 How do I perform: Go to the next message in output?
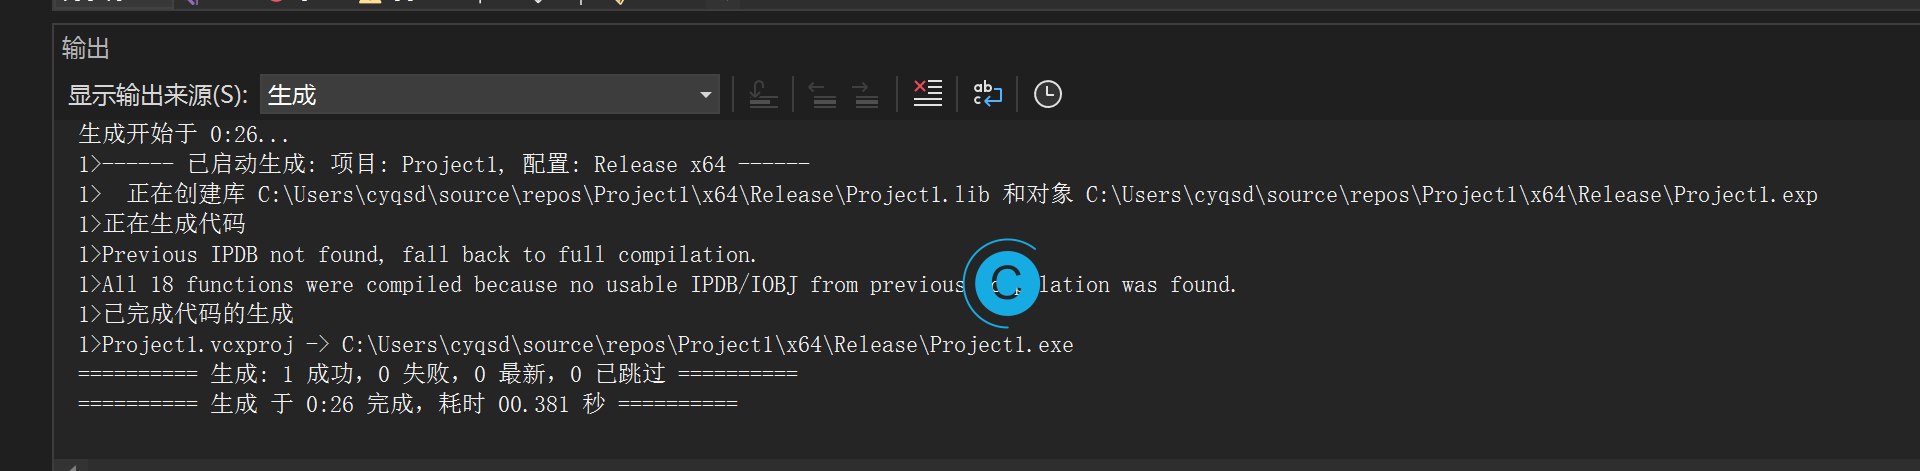coord(866,95)
